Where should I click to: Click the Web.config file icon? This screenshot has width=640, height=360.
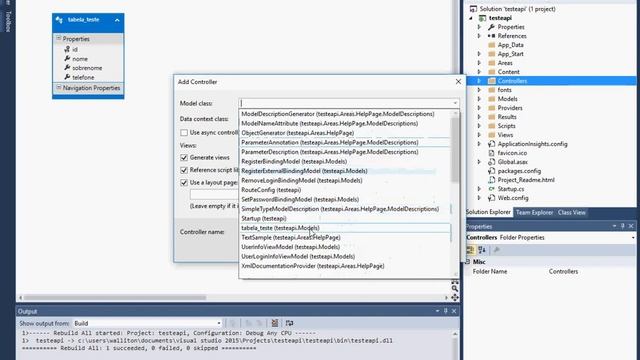coord(491,198)
